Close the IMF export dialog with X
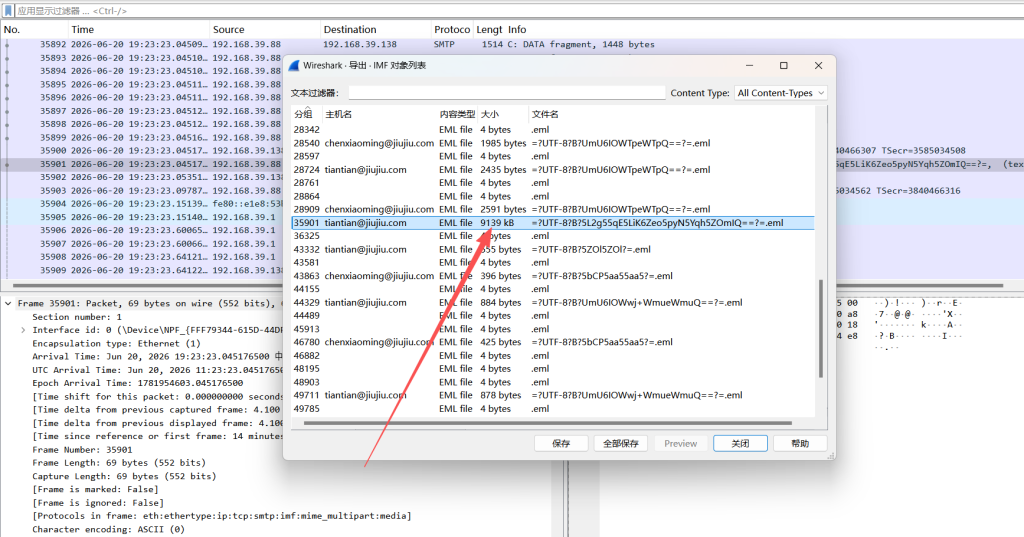The height and width of the screenshot is (537, 1024). [818, 65]
